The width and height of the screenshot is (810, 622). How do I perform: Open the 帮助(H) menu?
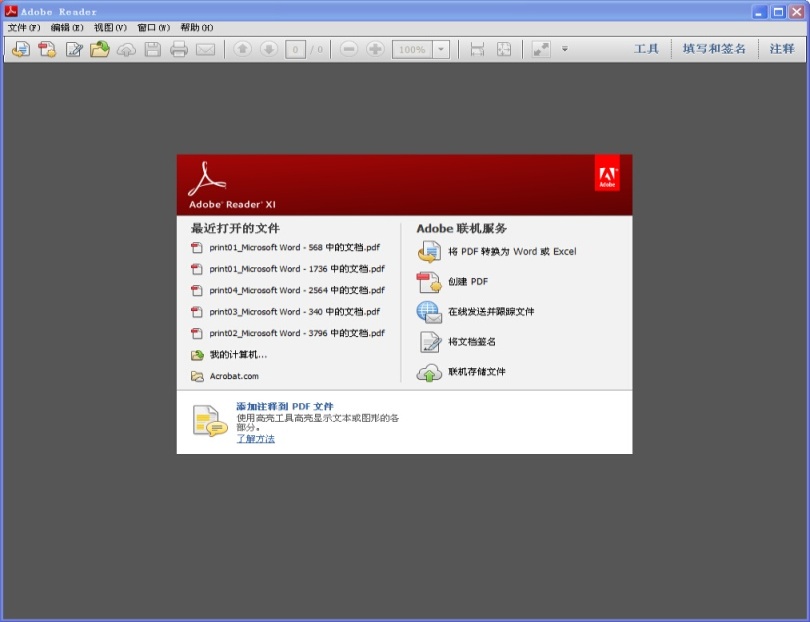pos(197,27)
